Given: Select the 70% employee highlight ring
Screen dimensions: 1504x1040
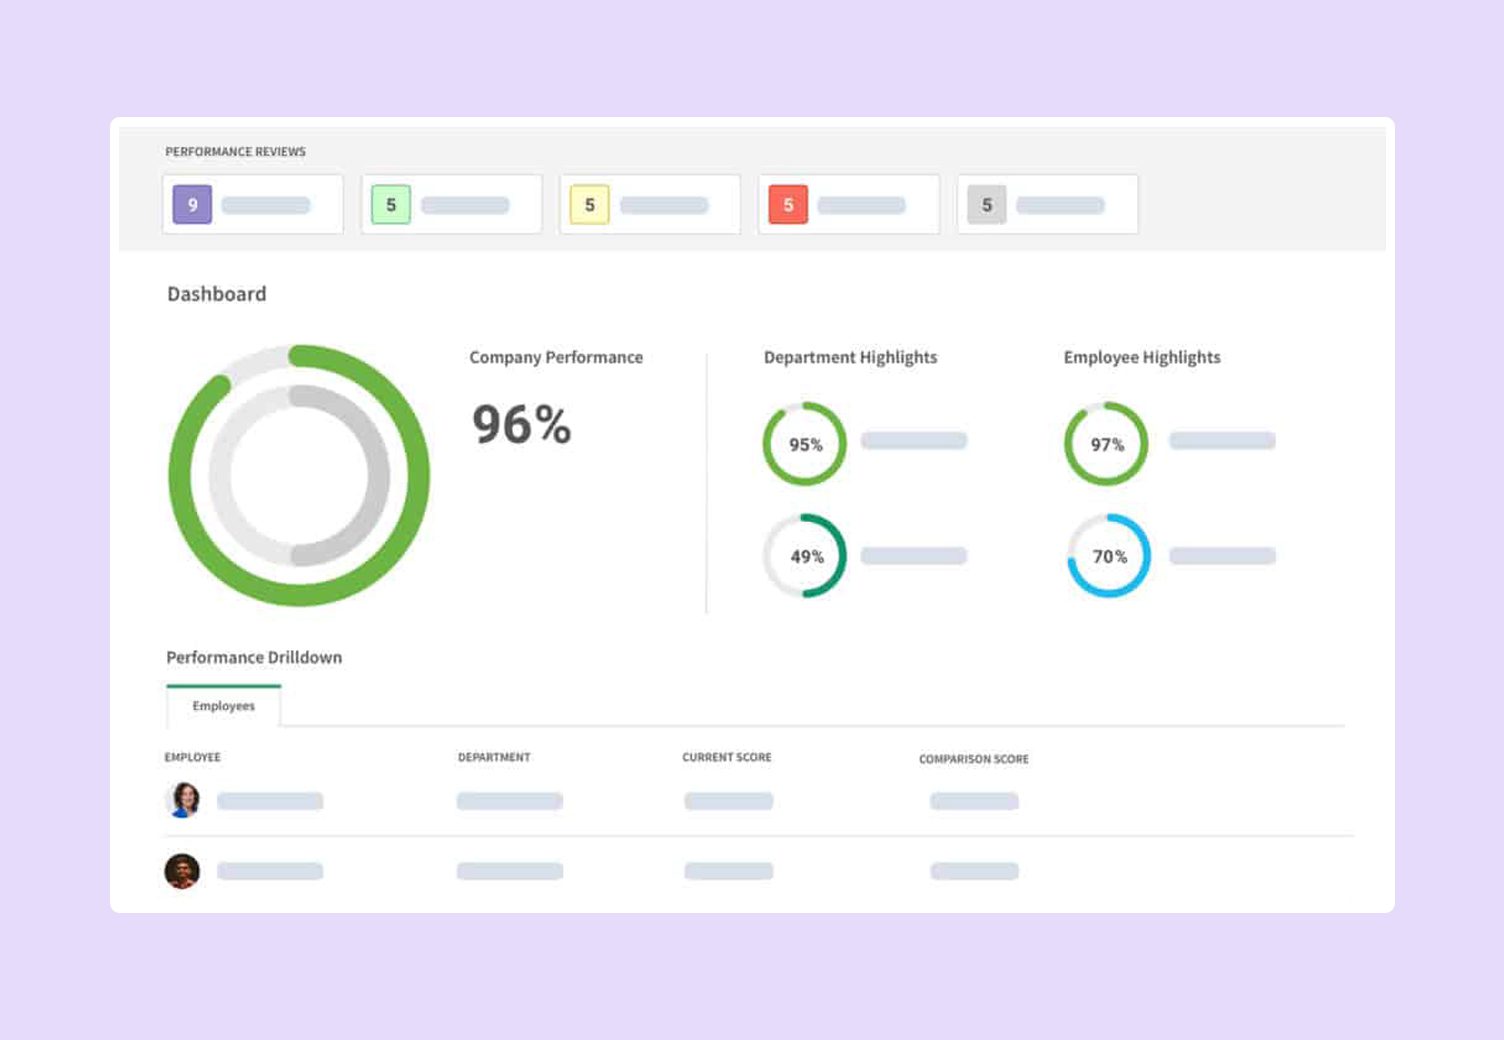Looking at the screenshot, I should (x=1108, y=556).
